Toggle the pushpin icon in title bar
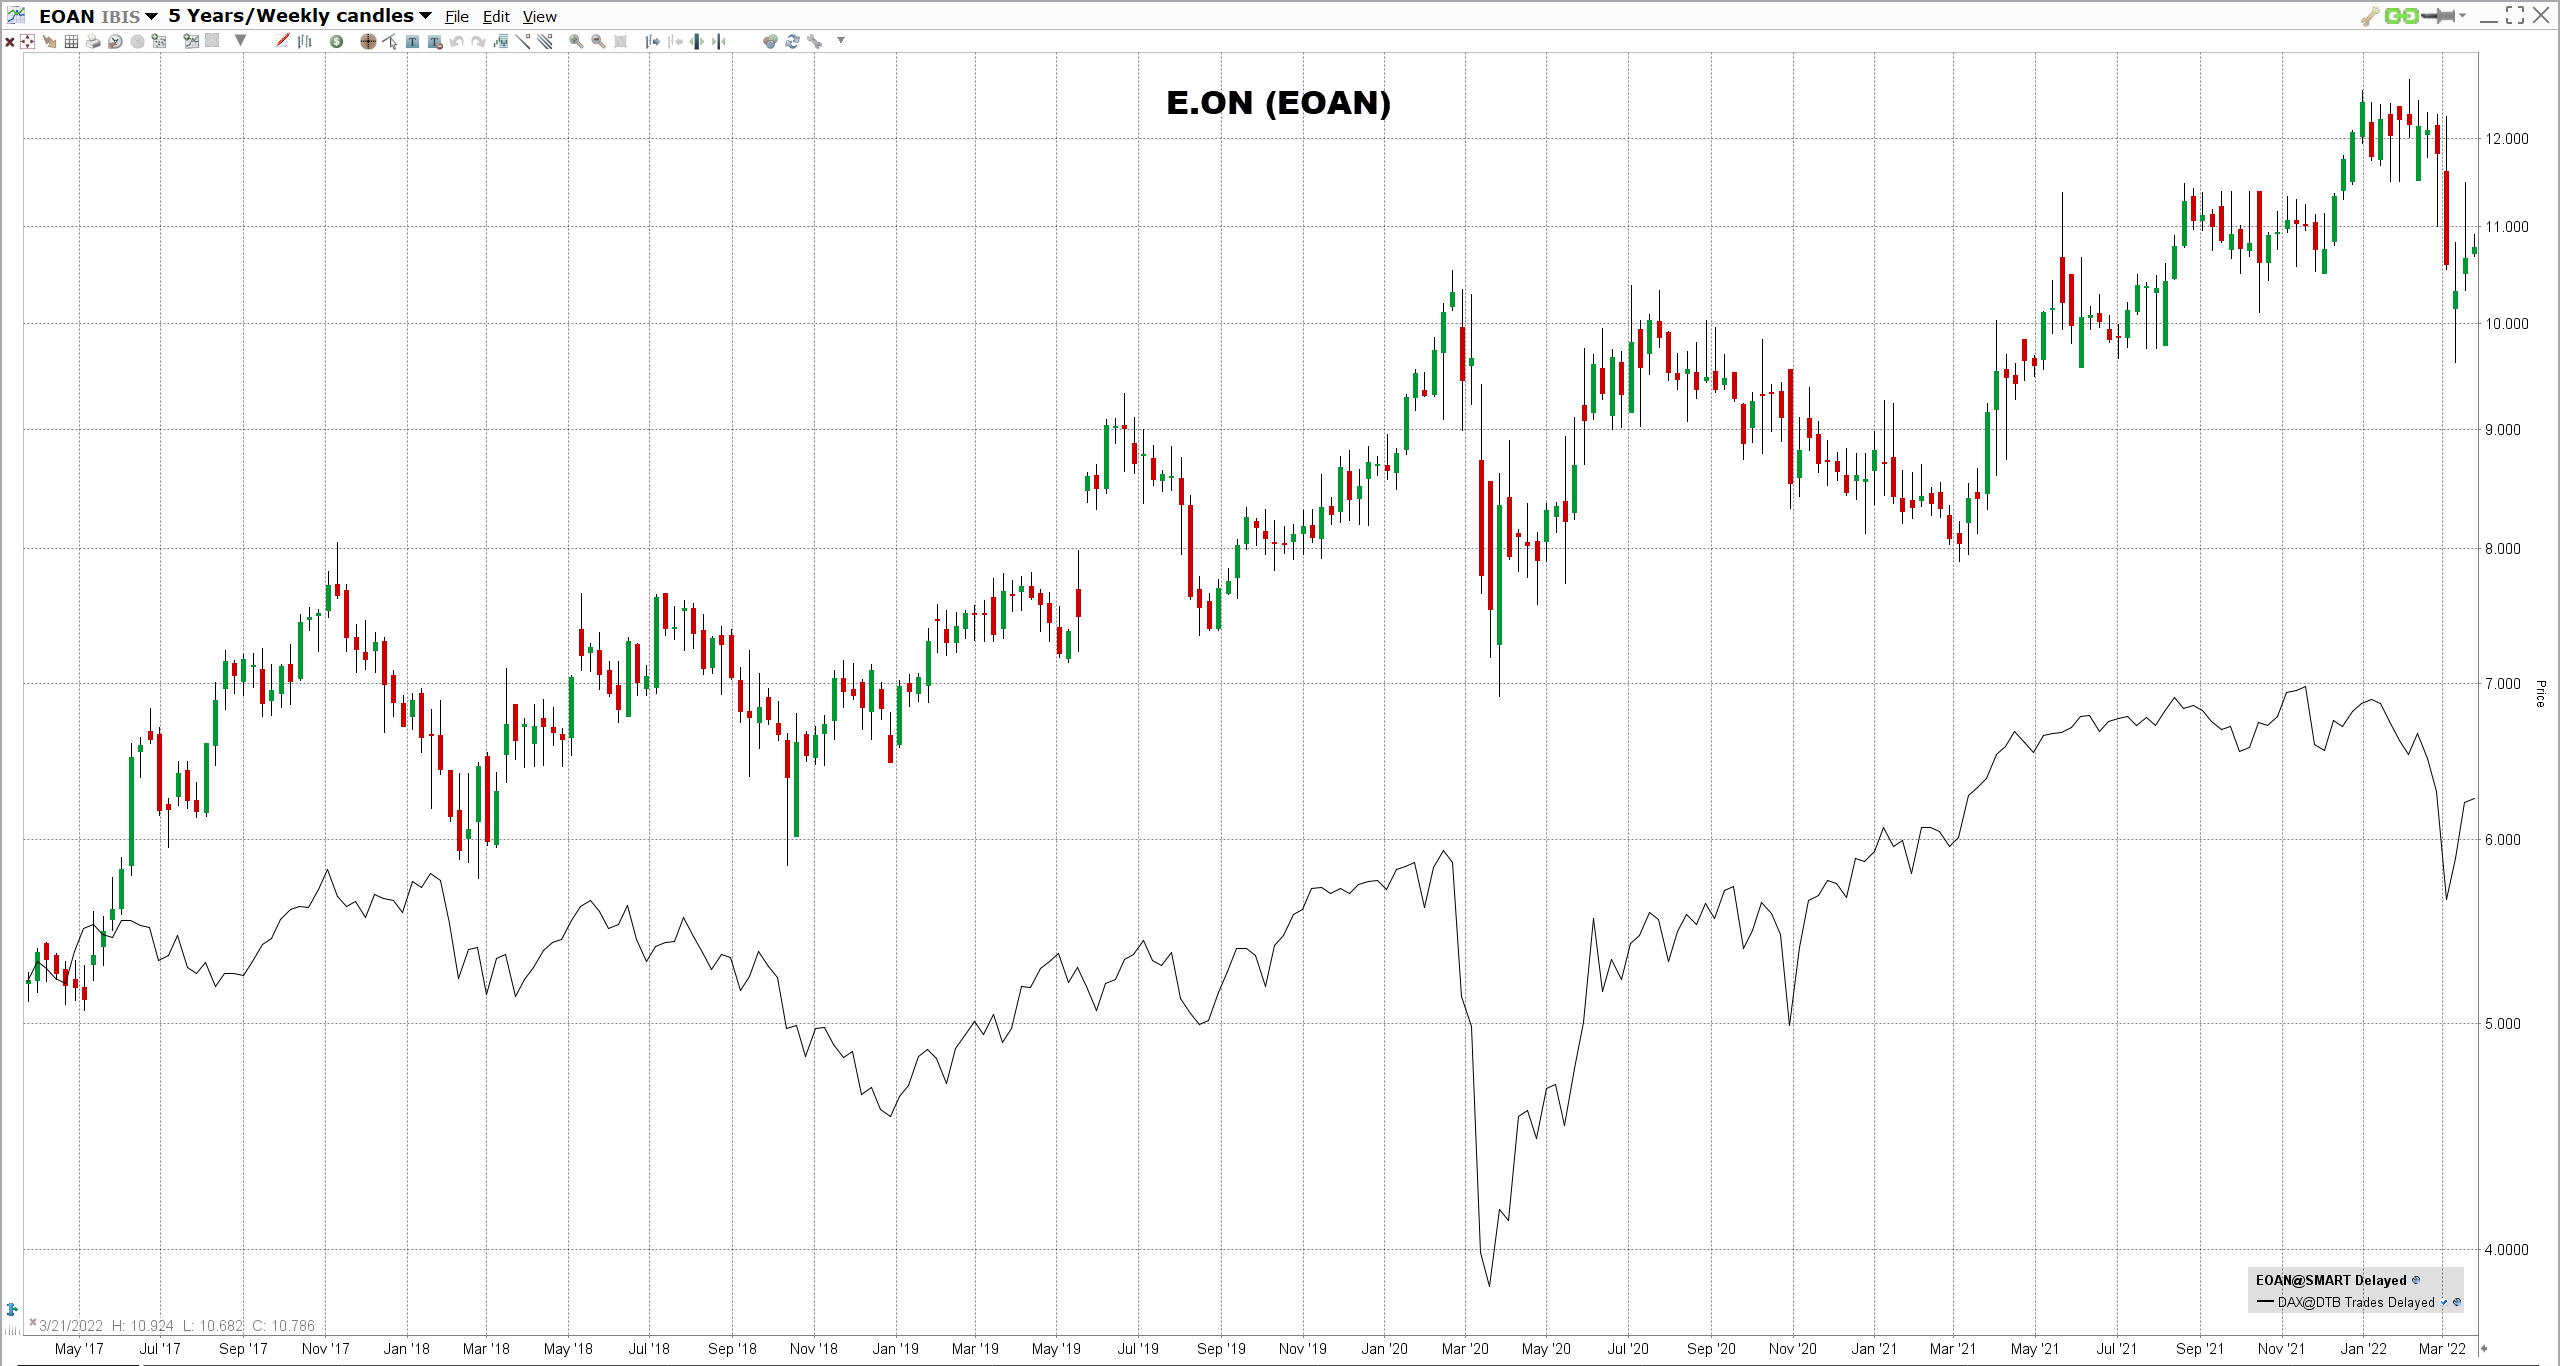 click(2438, 16)
